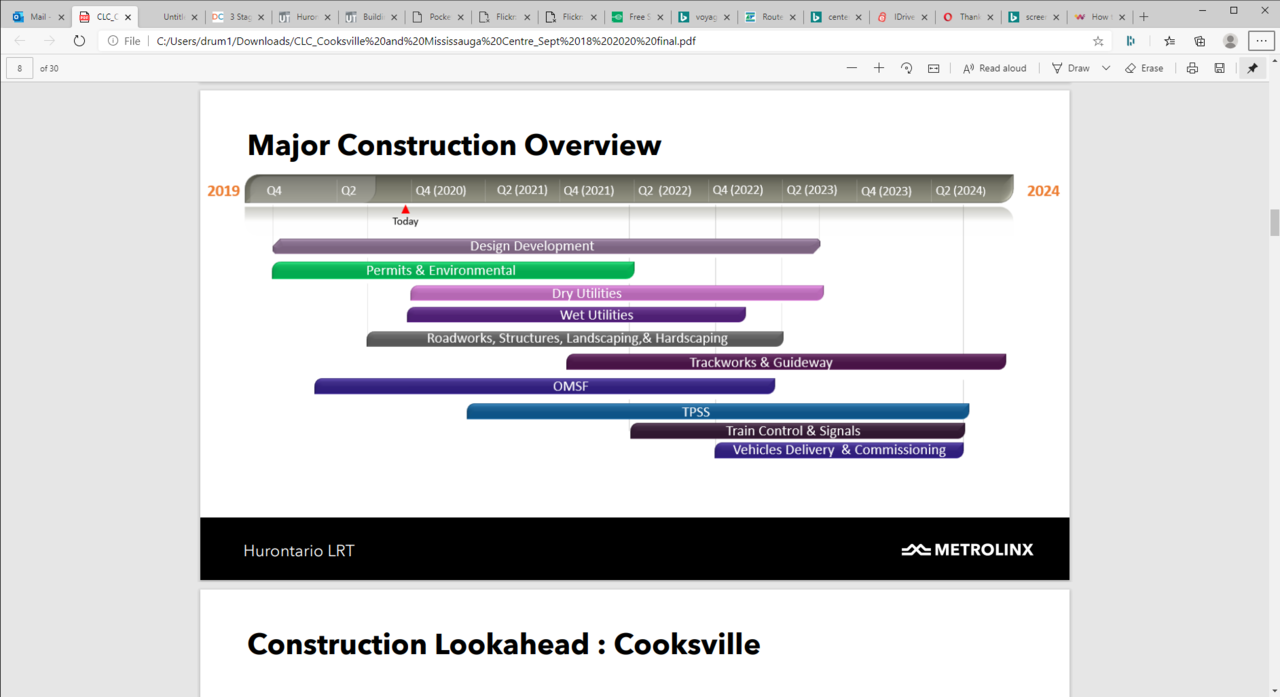Click the blue extension icon beside favorites star
1280x697 pixels.
tap(1131, 41)
